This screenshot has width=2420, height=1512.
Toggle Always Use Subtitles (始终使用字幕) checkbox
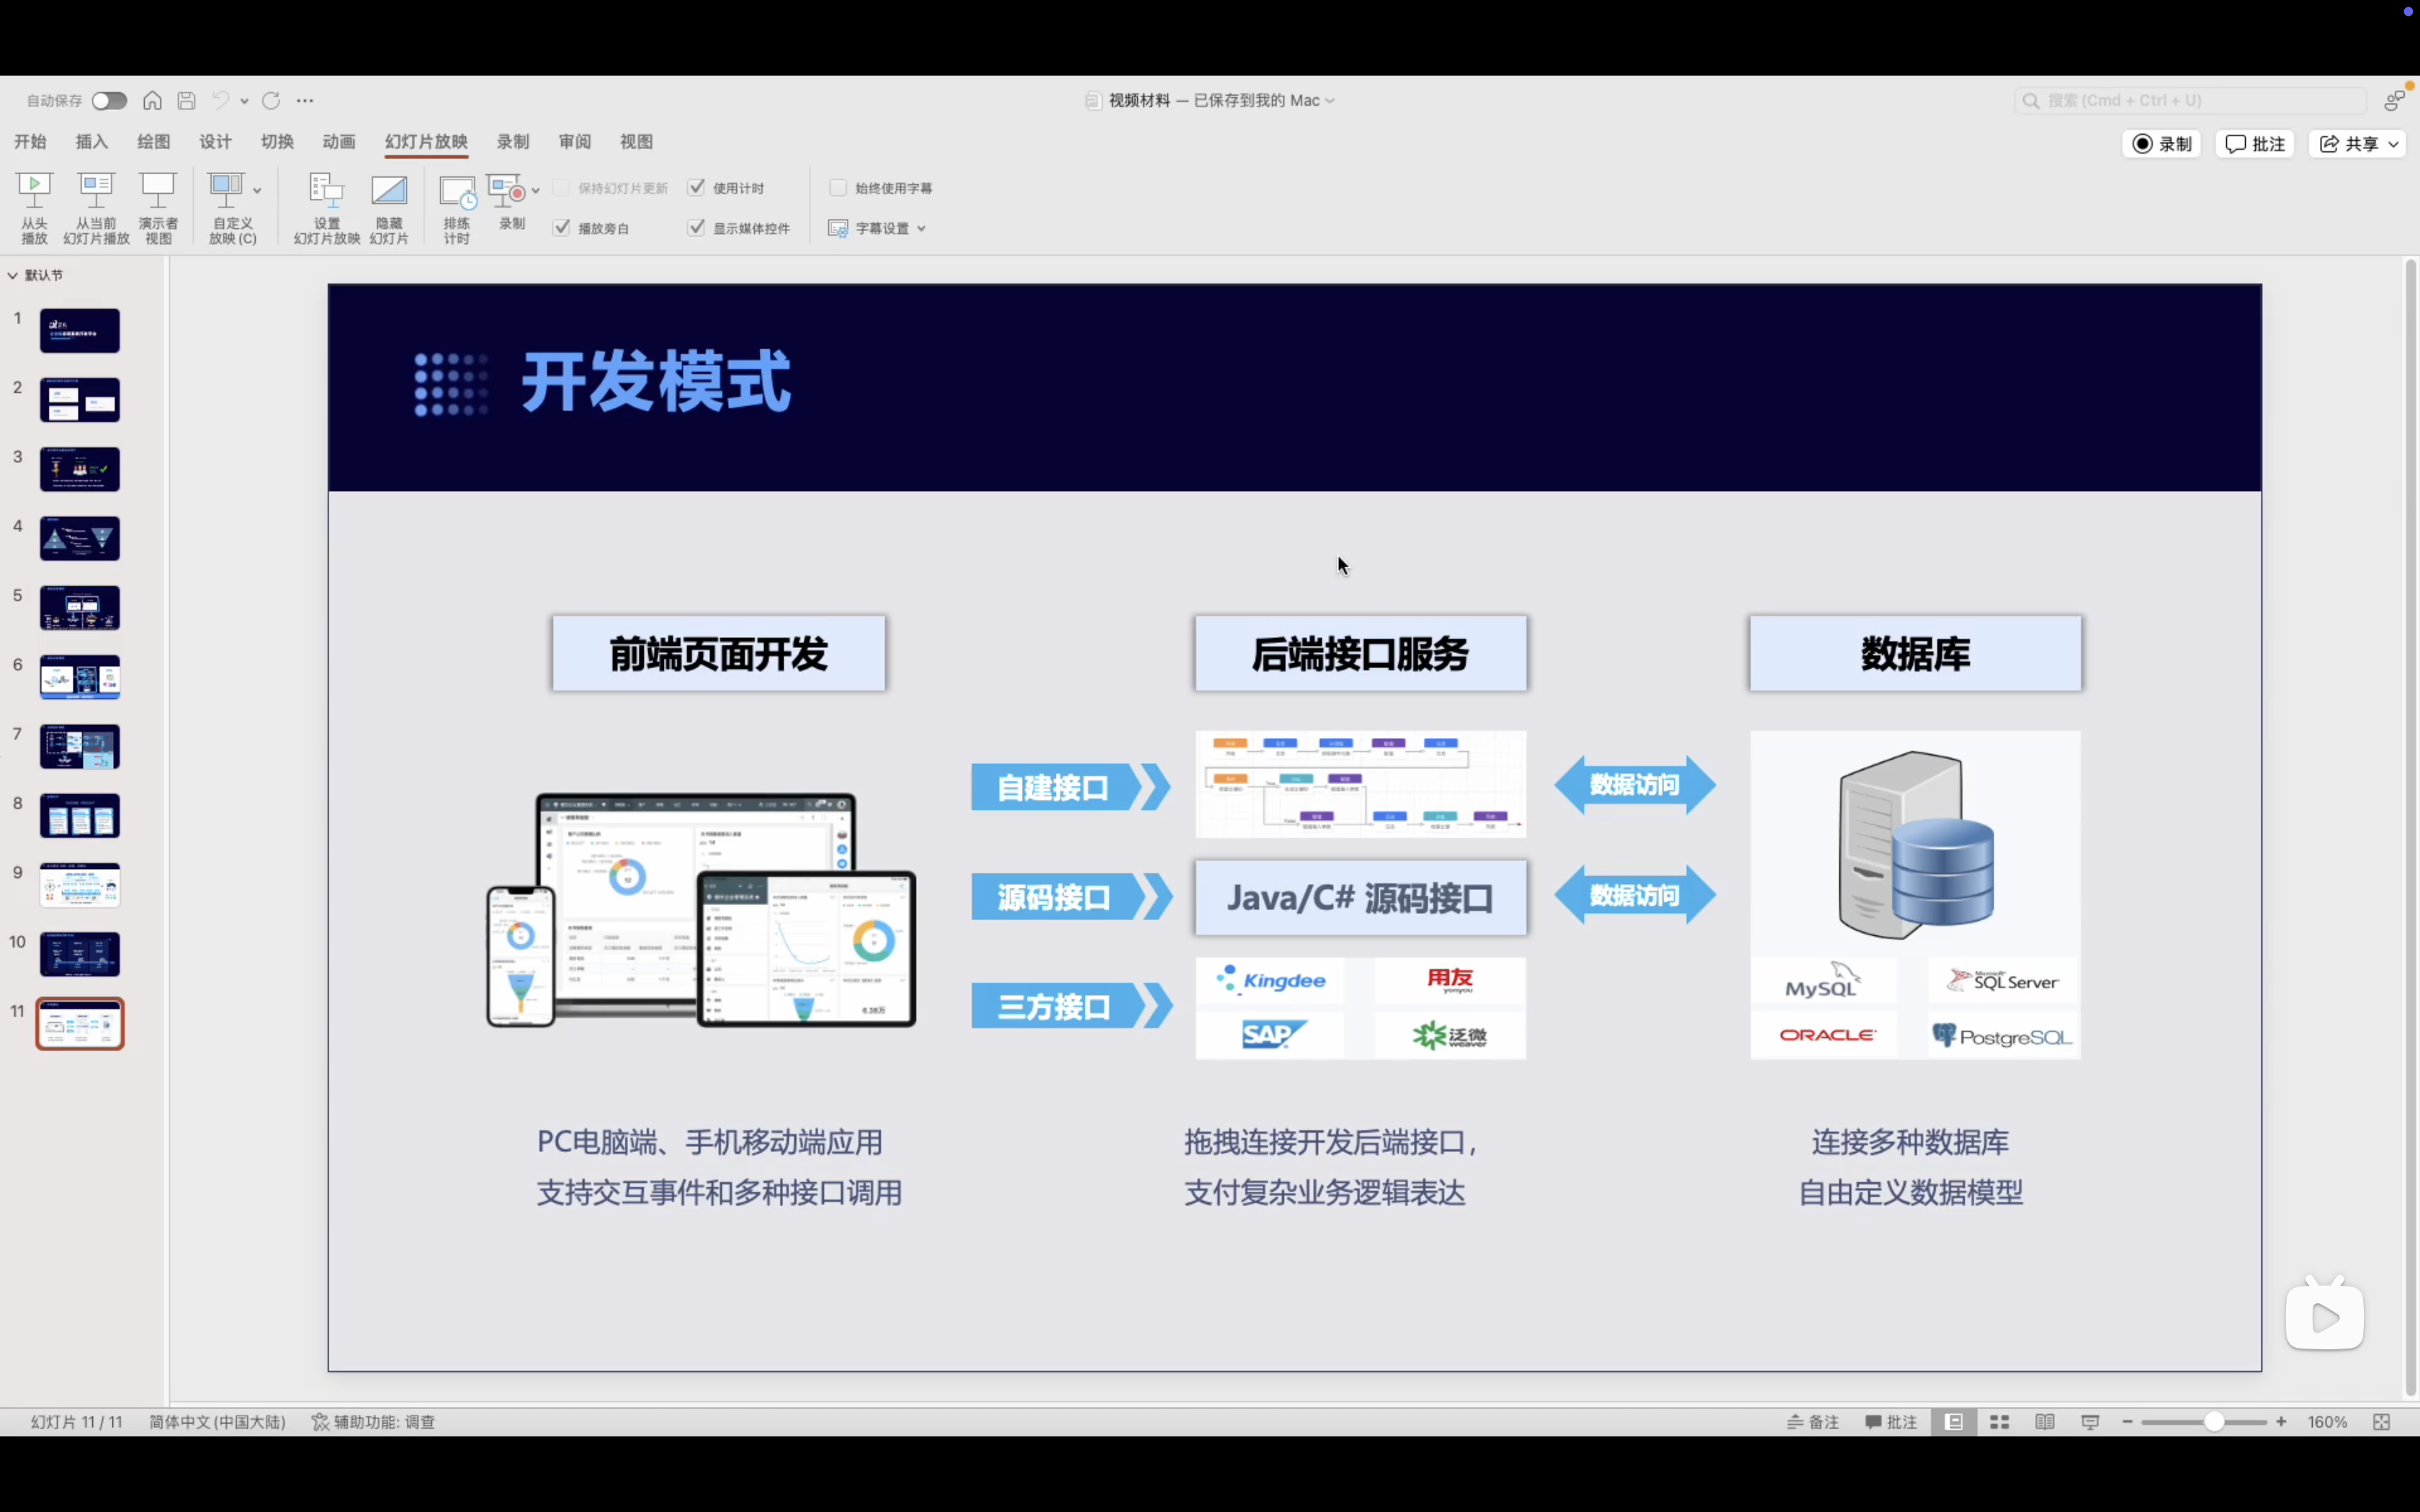(839, 187)
